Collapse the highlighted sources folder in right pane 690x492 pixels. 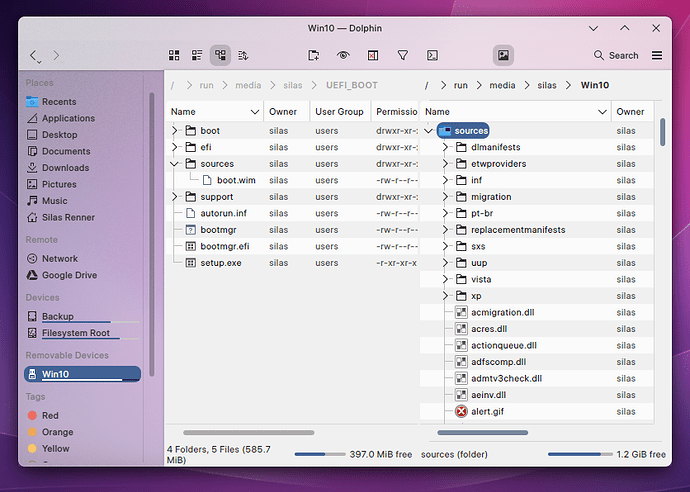tap(428, 131)
